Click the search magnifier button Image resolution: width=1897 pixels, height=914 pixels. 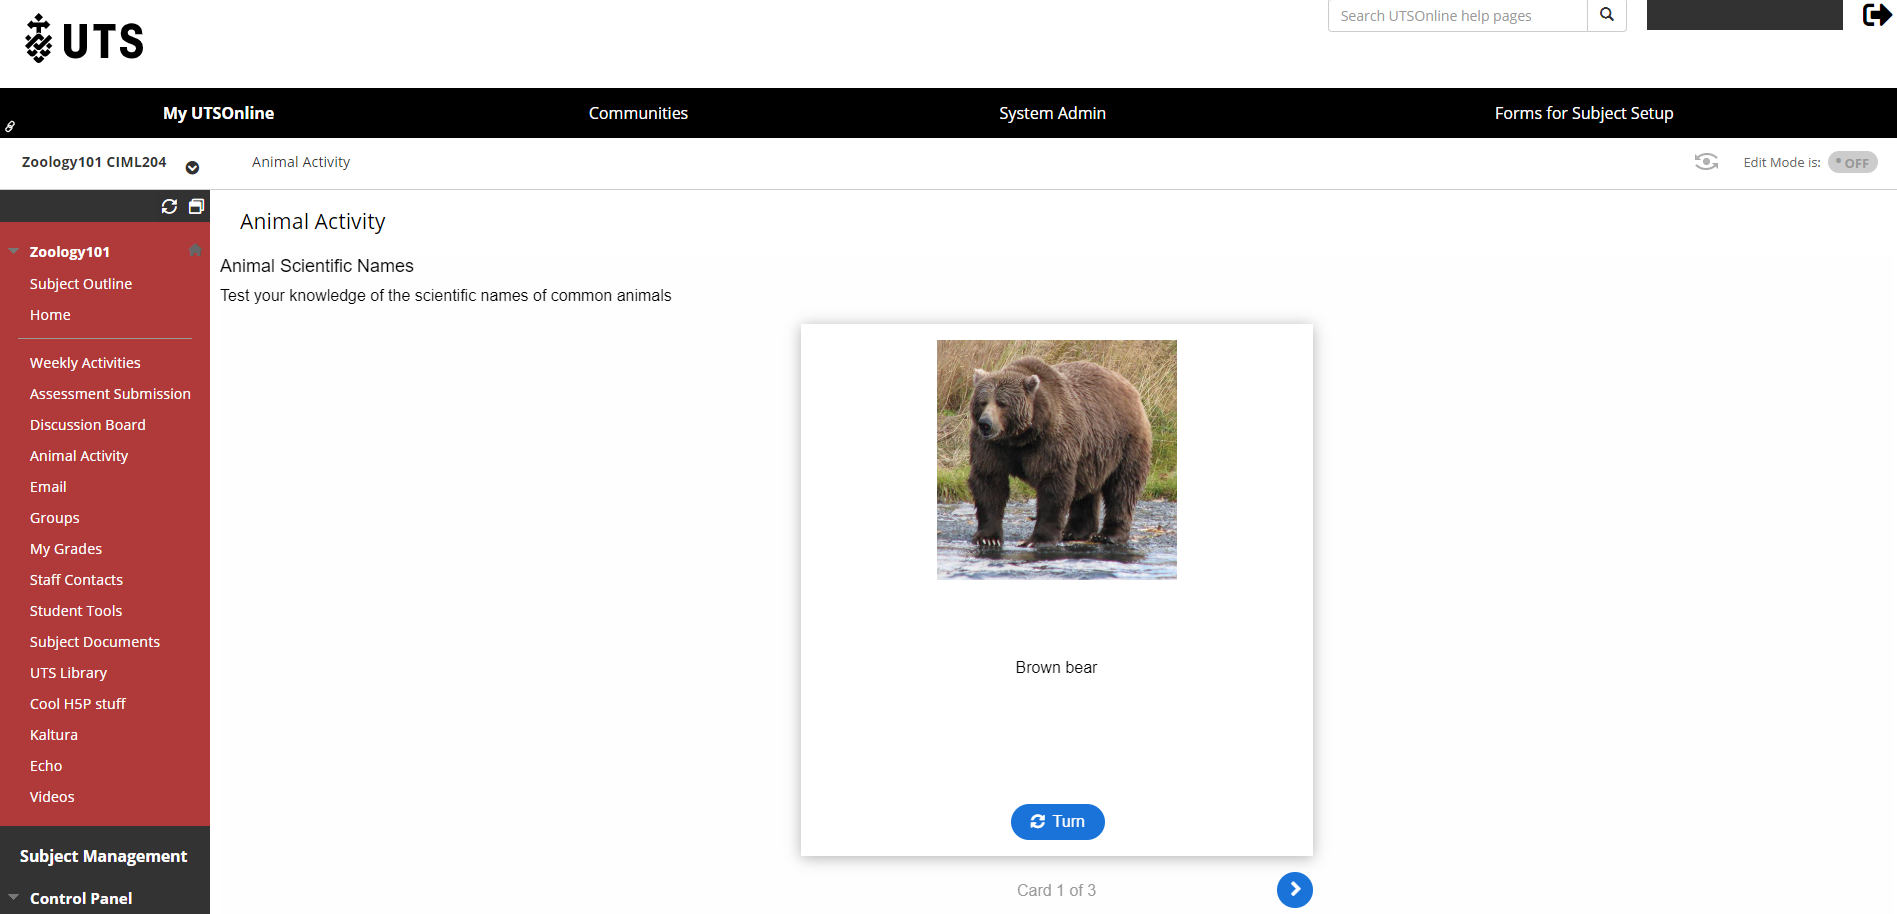pyautogui.click(x=1607, y=15)
